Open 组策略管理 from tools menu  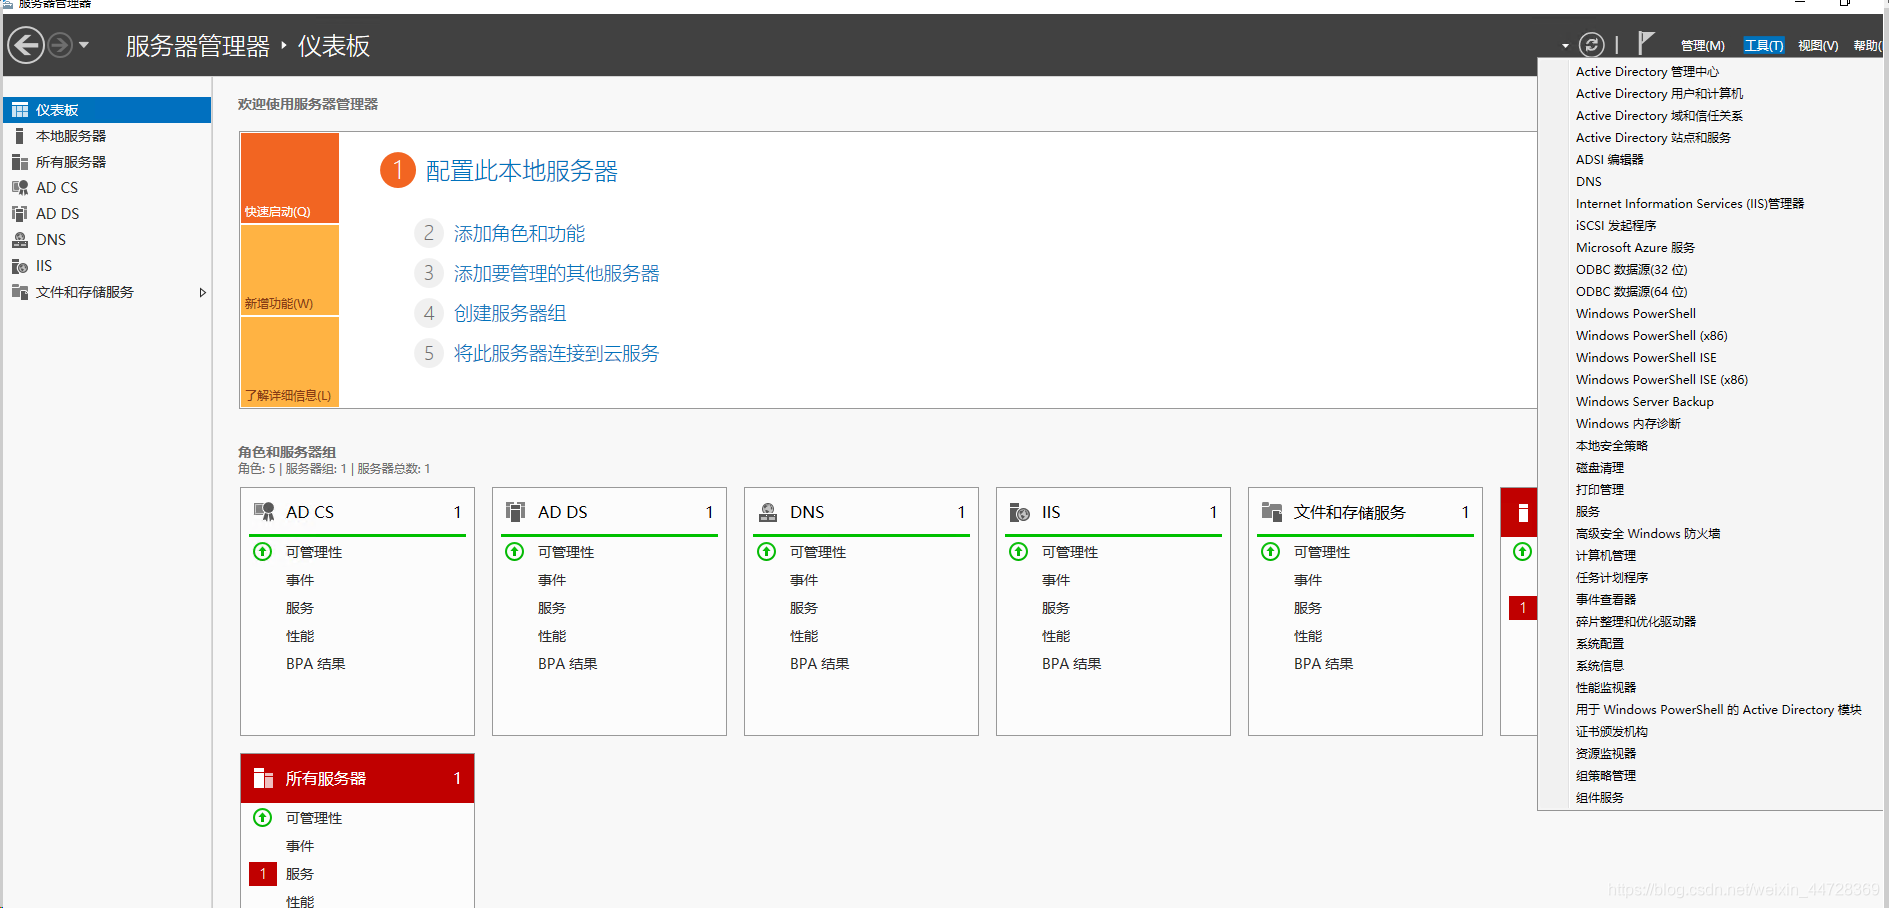1605,776
